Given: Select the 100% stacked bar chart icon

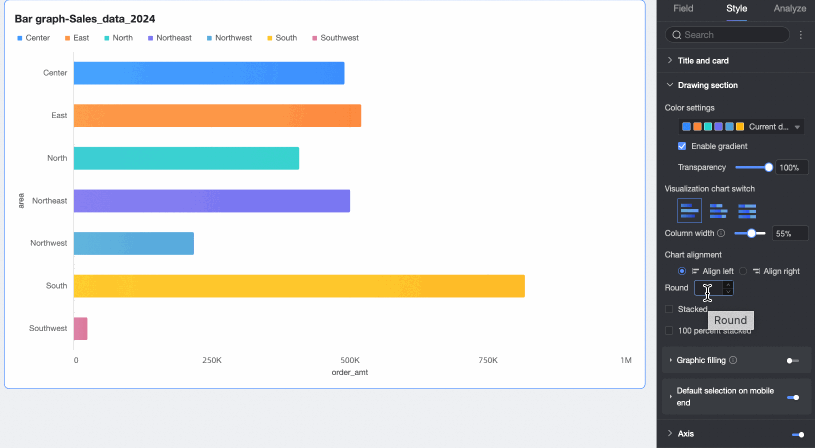Looking at the screenshot, I should click(x=747, y=210).
